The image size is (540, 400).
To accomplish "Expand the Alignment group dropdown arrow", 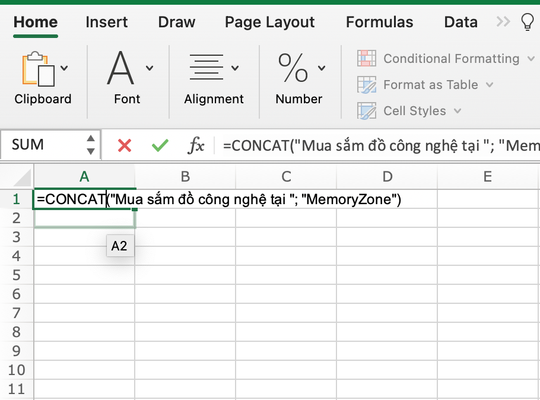I will (235, 68).
